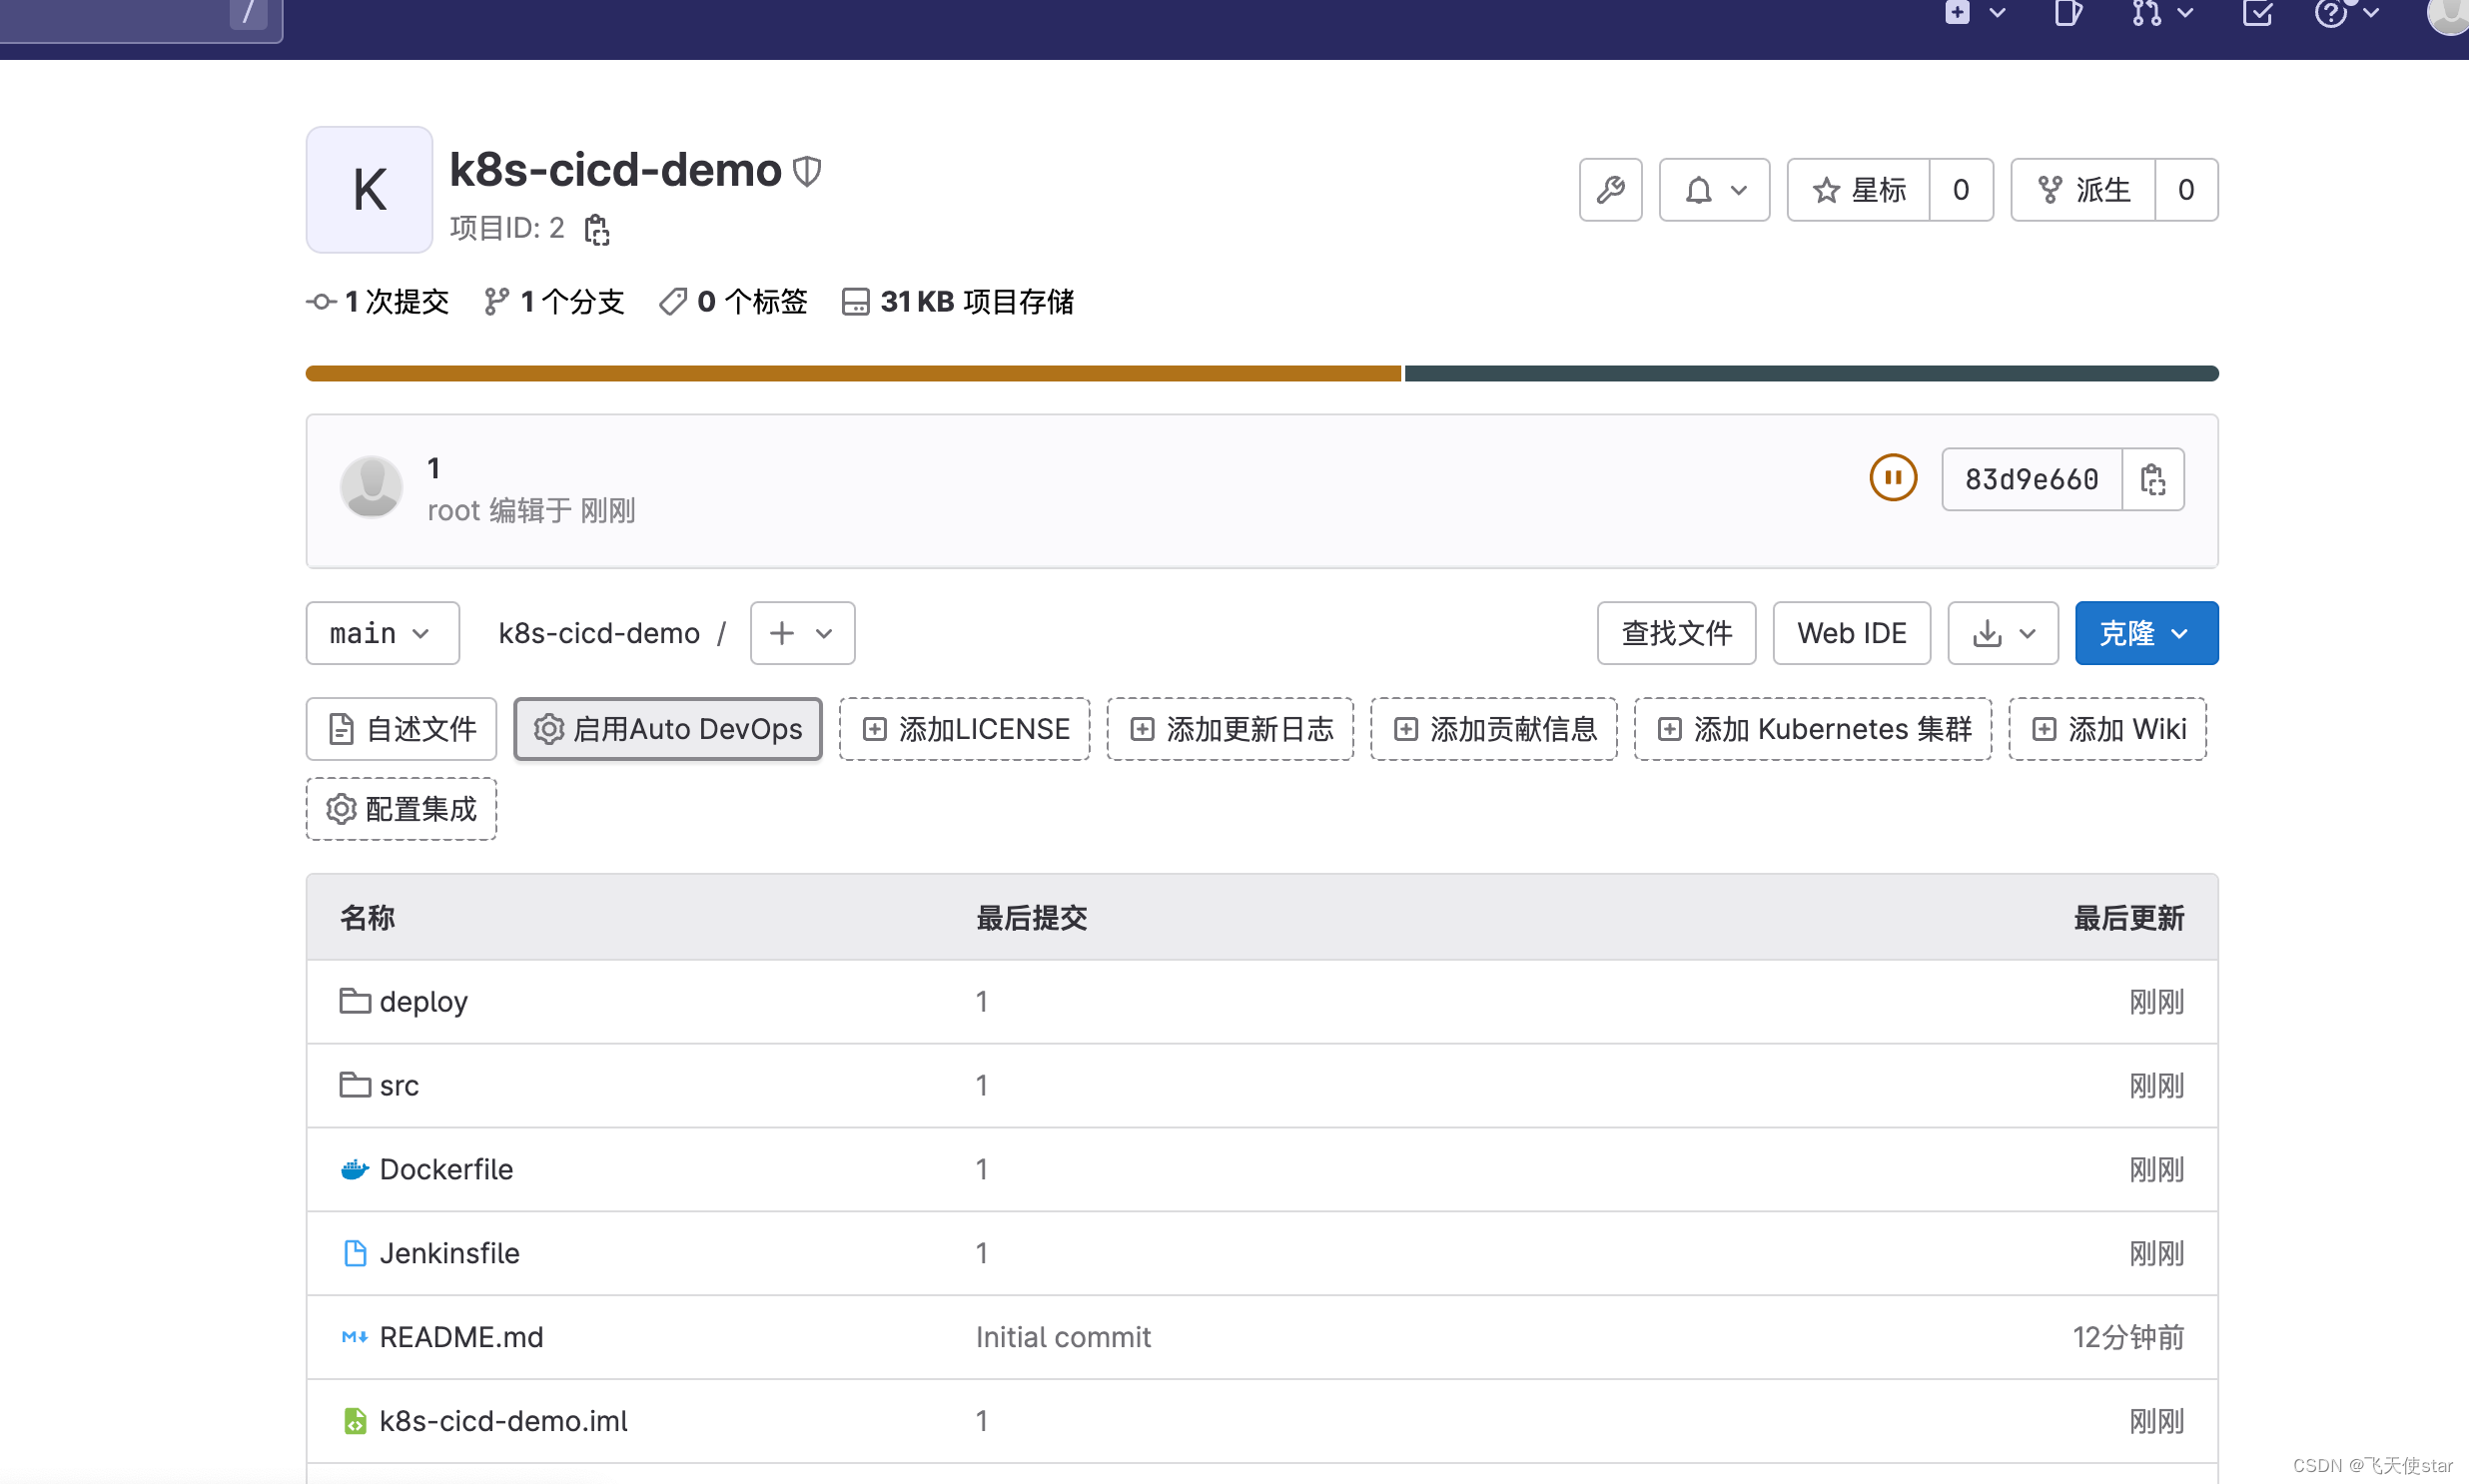Open README.md file

[461, 1338]
